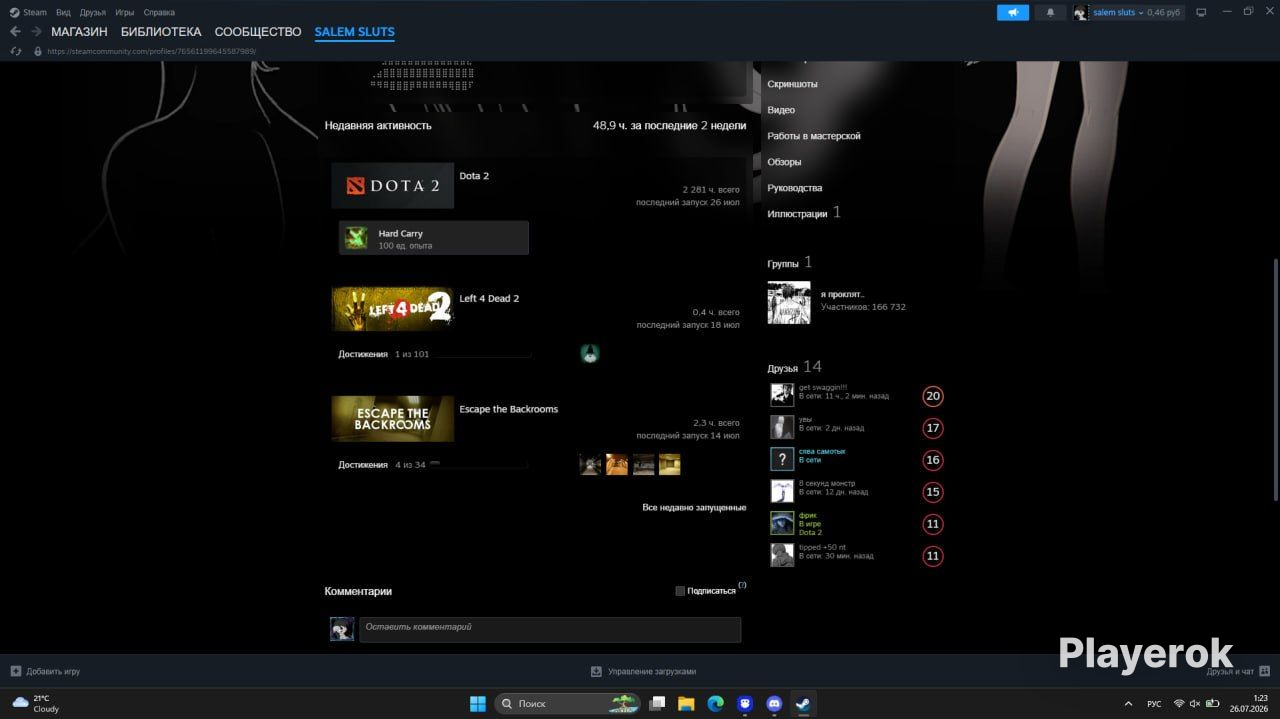This screenshot has height=719, width=1280.
Task: Open Все недавно запущенные link
Action: click(x=694, y=508)
